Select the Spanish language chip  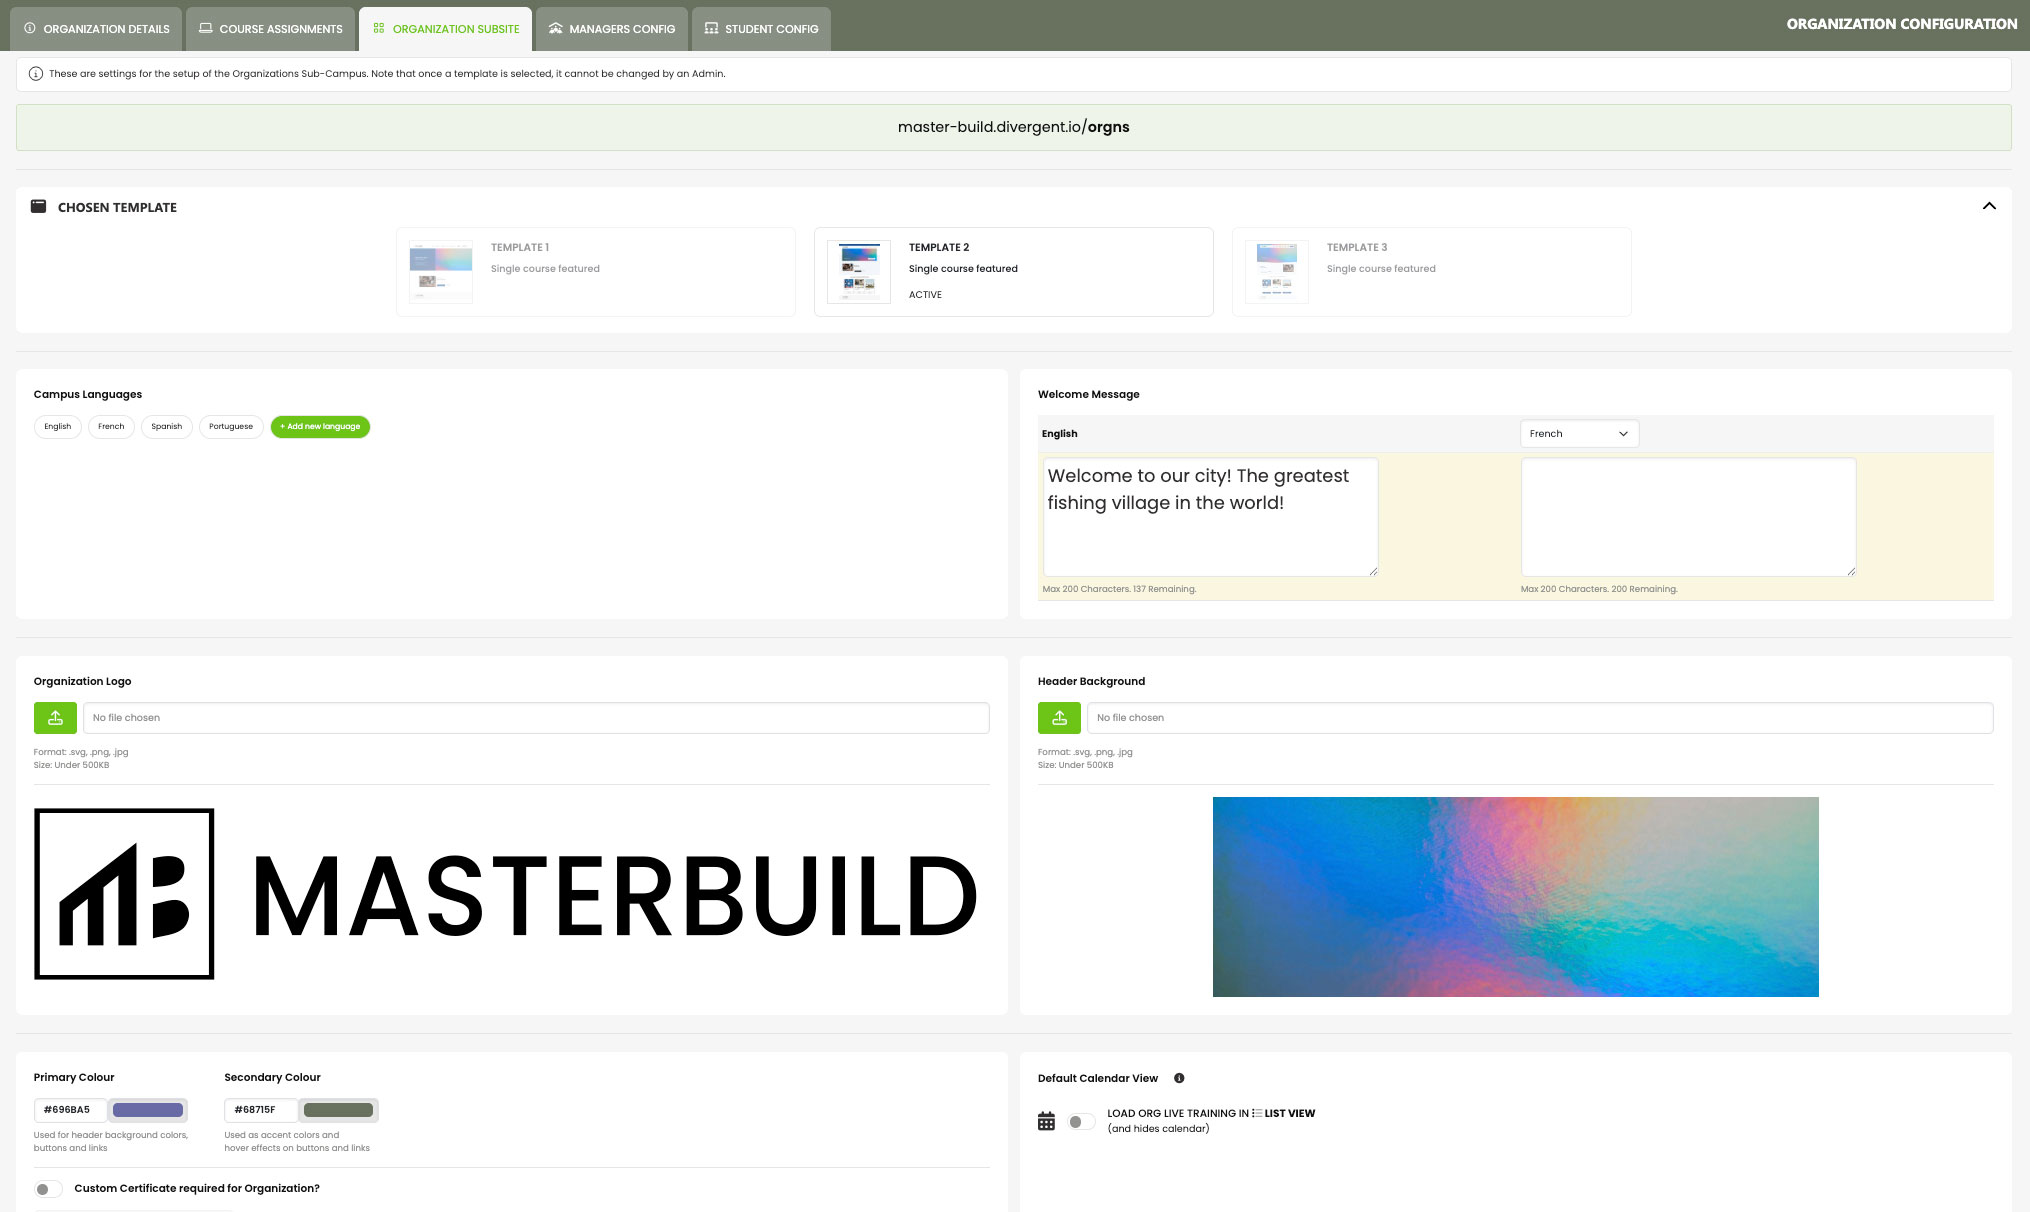tap(166, 426)
